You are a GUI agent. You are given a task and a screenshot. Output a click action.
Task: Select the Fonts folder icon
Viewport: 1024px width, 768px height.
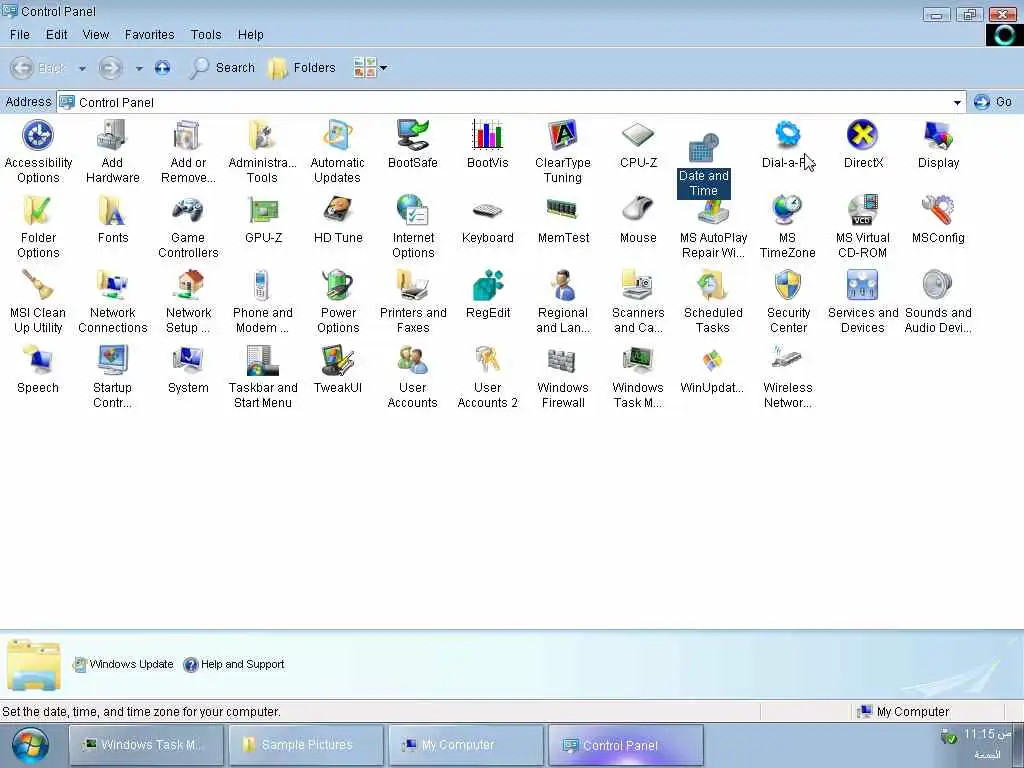click(x=113, y=219)
